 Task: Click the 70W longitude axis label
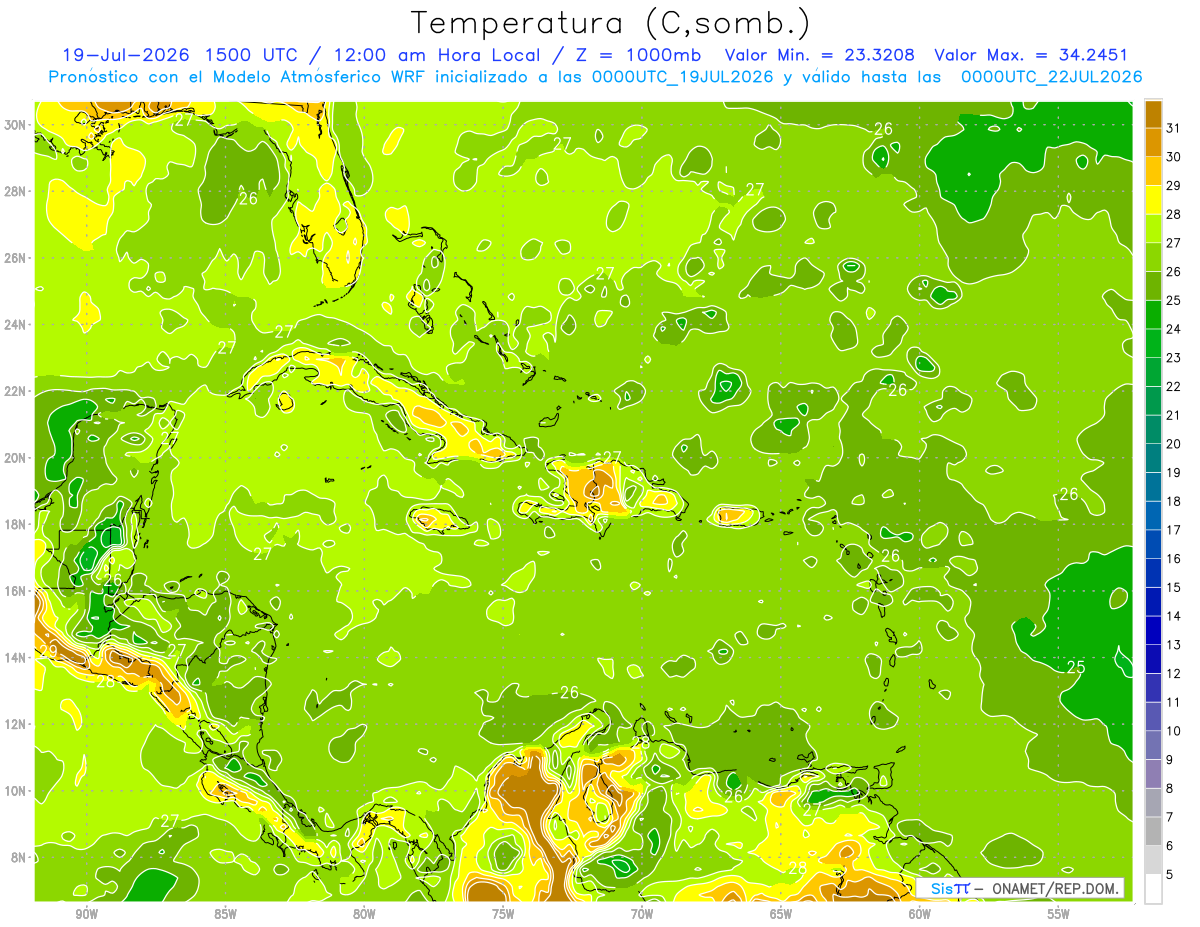point(642,914)
